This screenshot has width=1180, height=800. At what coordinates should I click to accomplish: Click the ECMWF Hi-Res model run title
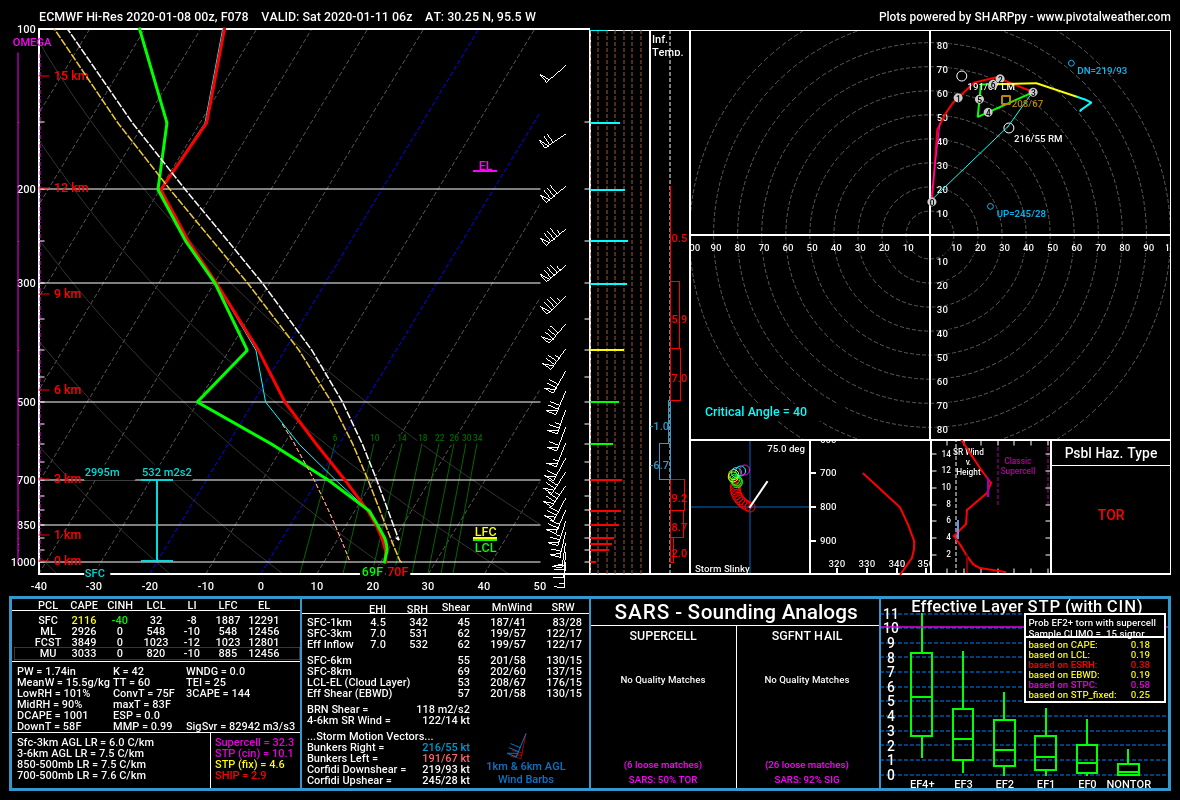point(144,17)
